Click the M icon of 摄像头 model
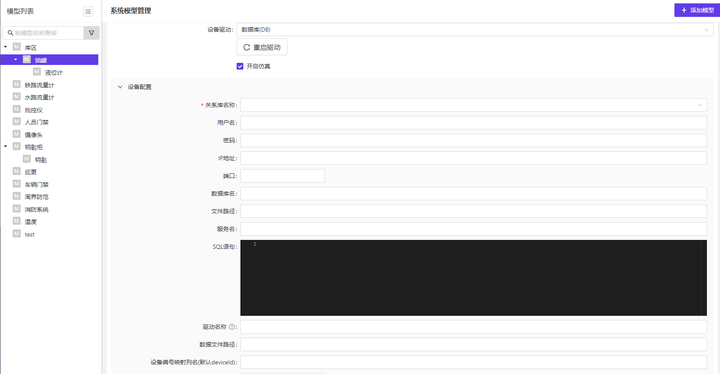Viewport: 720px width, 374px height. (17, 134)
